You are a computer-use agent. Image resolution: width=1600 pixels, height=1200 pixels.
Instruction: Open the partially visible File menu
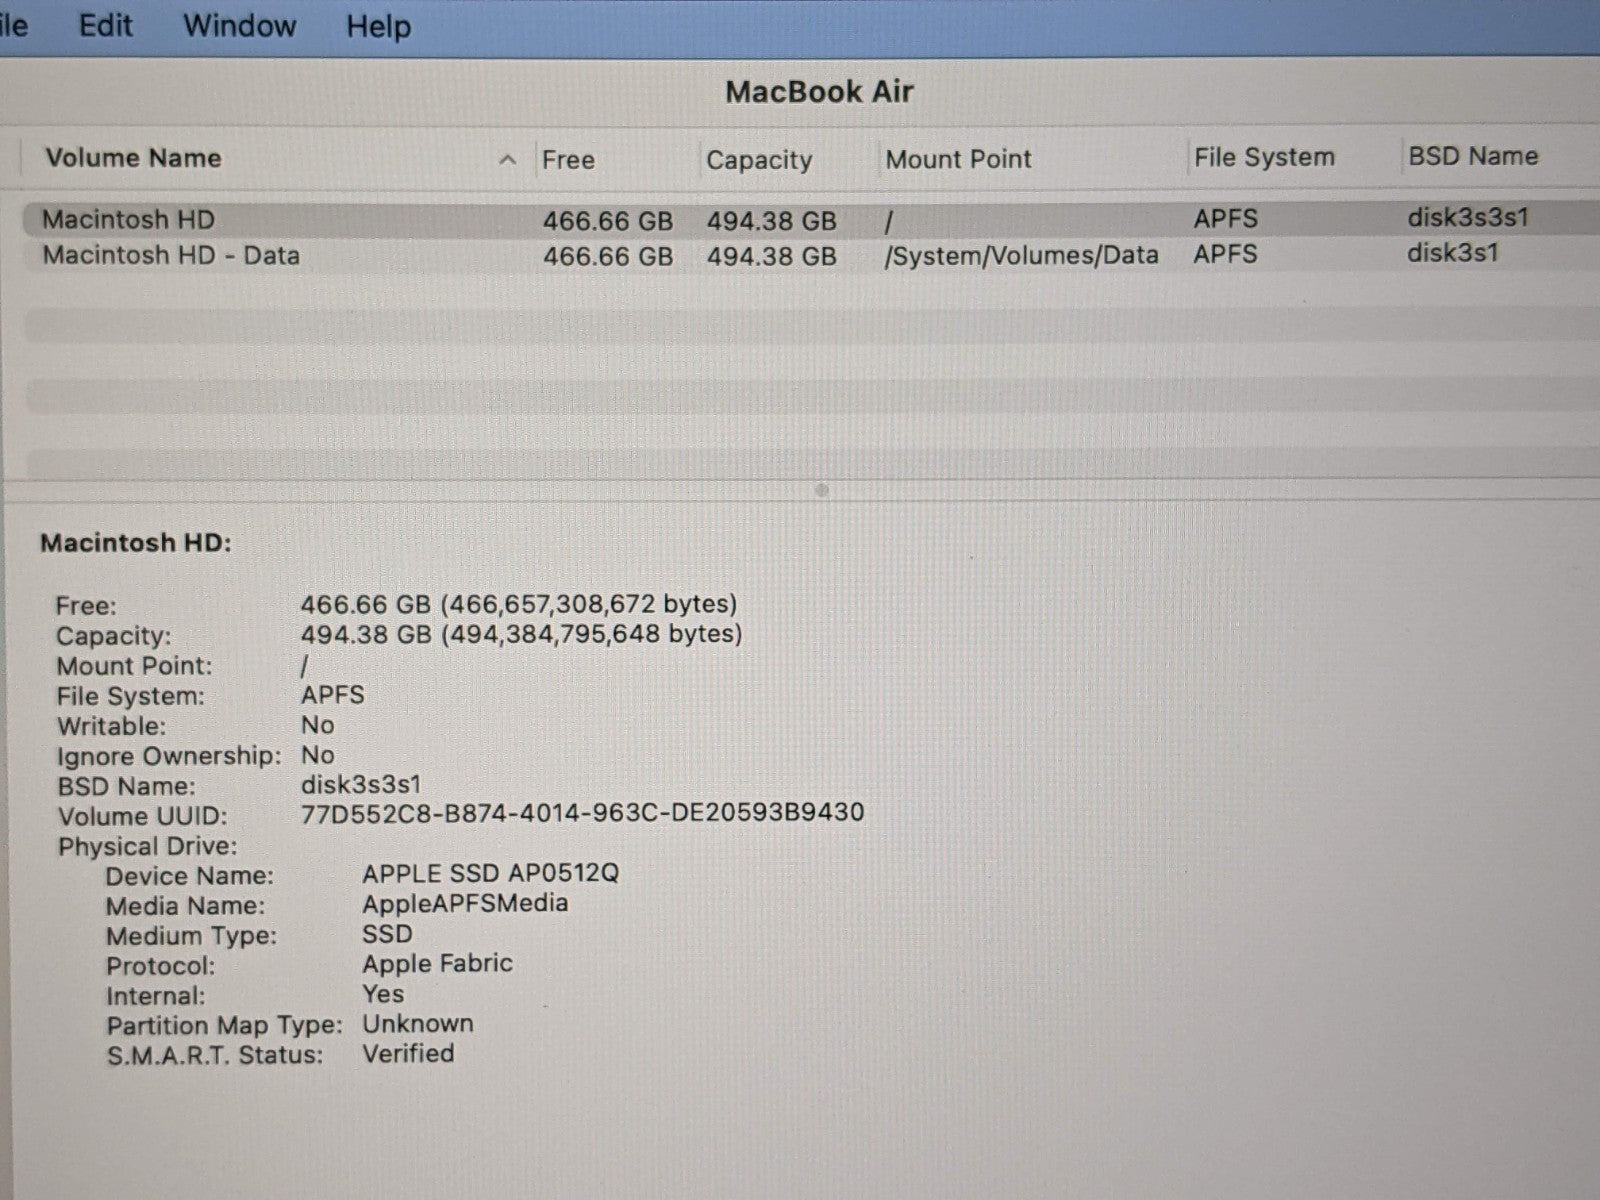coord(14,25)
